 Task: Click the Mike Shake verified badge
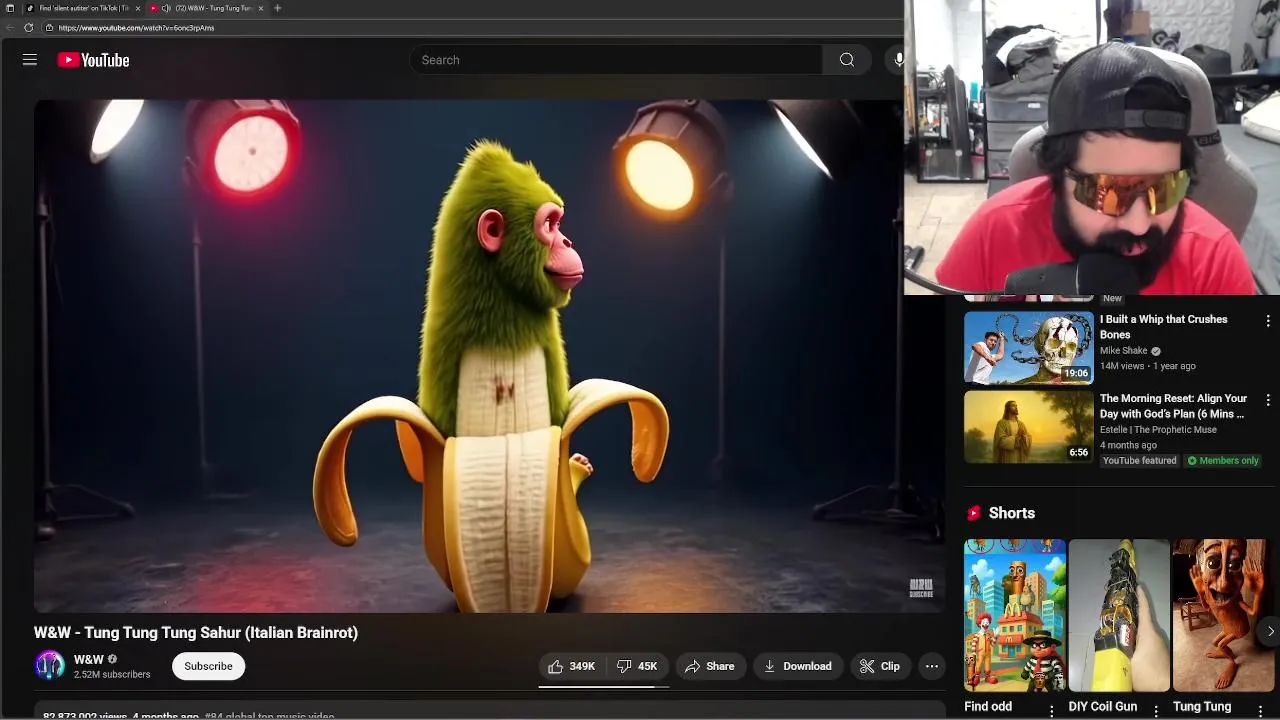tap(1156, 351)
